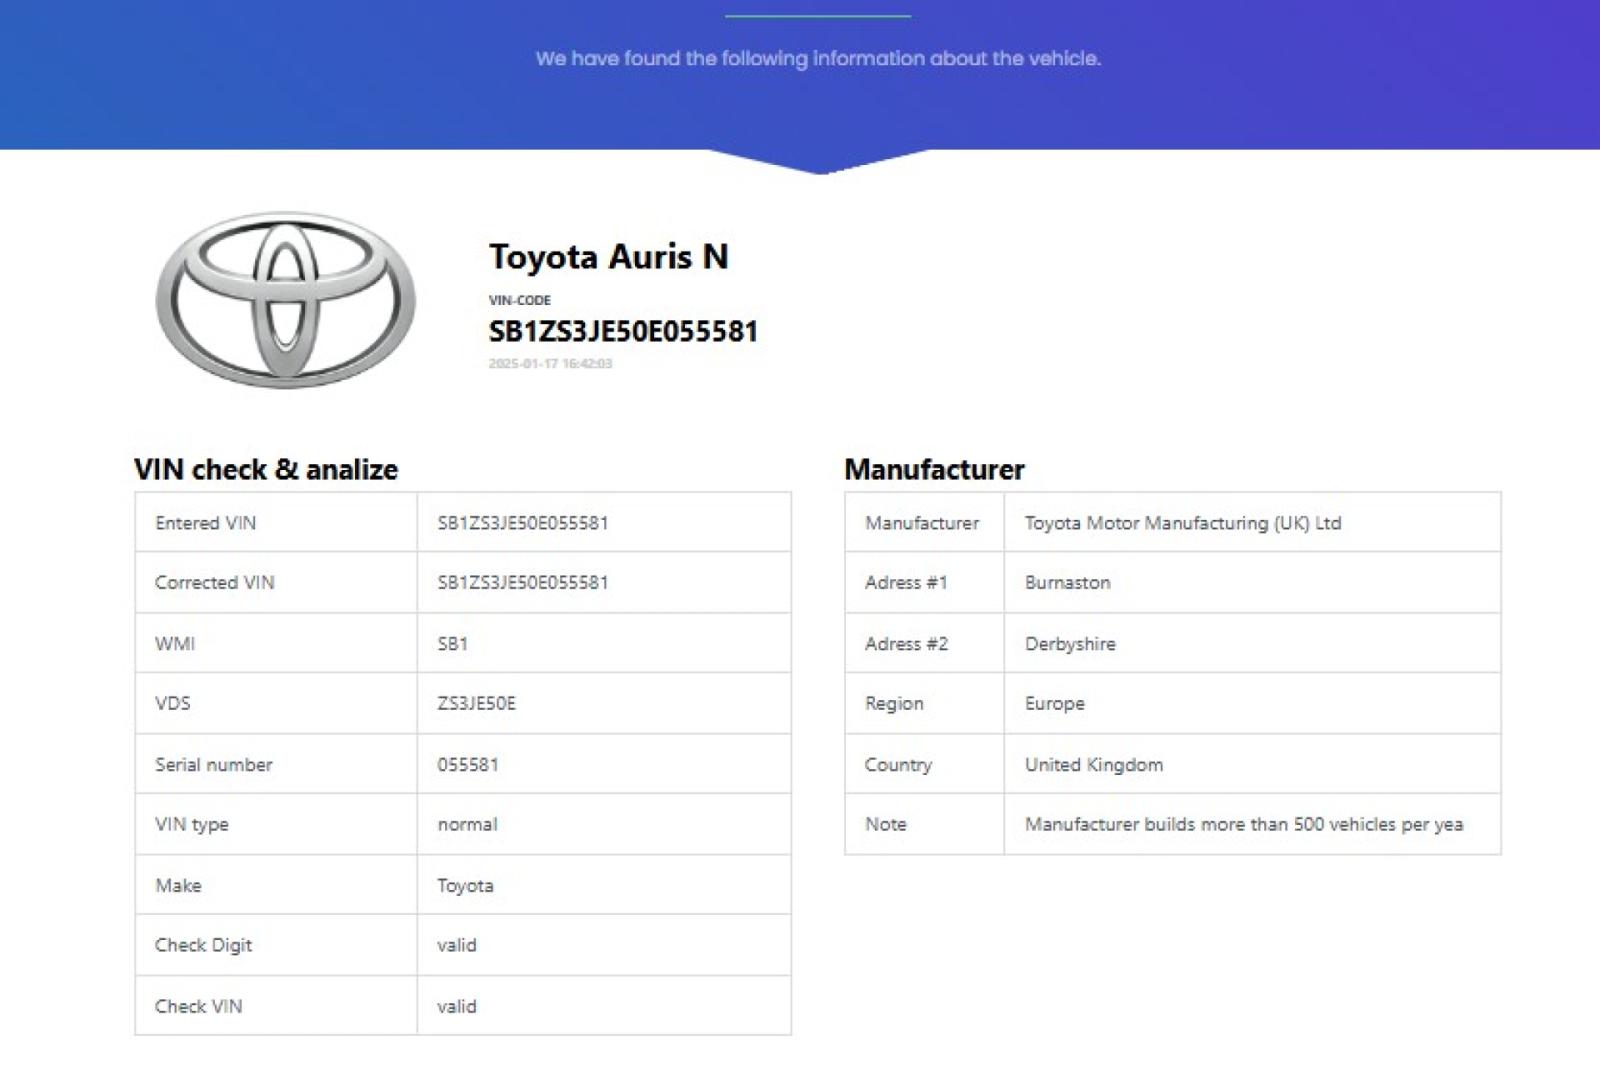Screen dimensions: 1600x1080
Task: Click the Corrected VIN label
Action: tap(214, 582)
